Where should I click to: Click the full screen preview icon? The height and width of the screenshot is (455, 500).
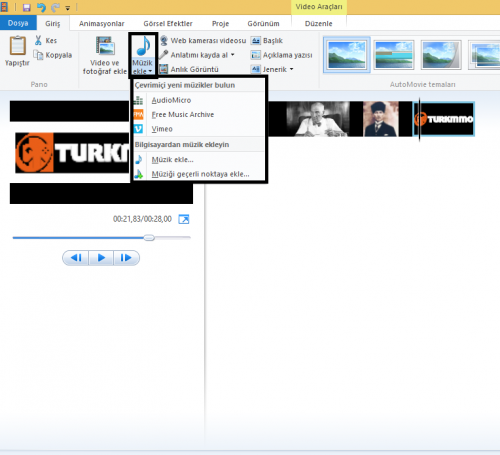click(x=184, y=219)
